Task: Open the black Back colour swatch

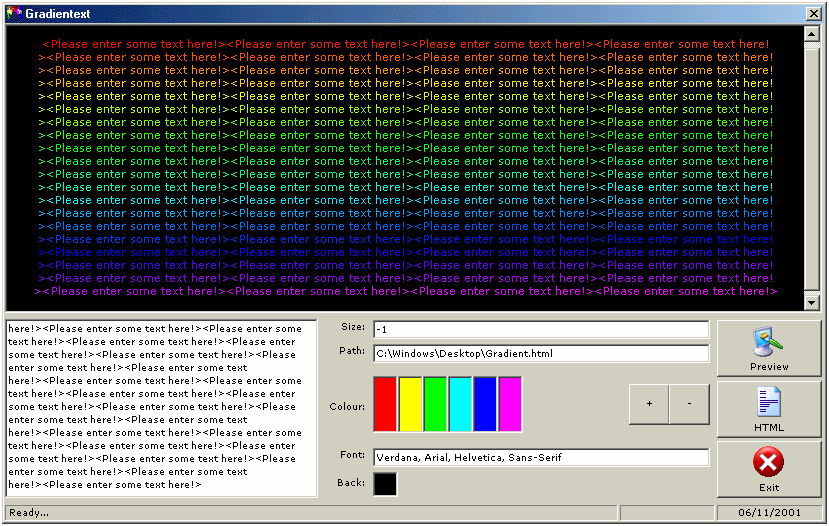Action: click(385, 484)
